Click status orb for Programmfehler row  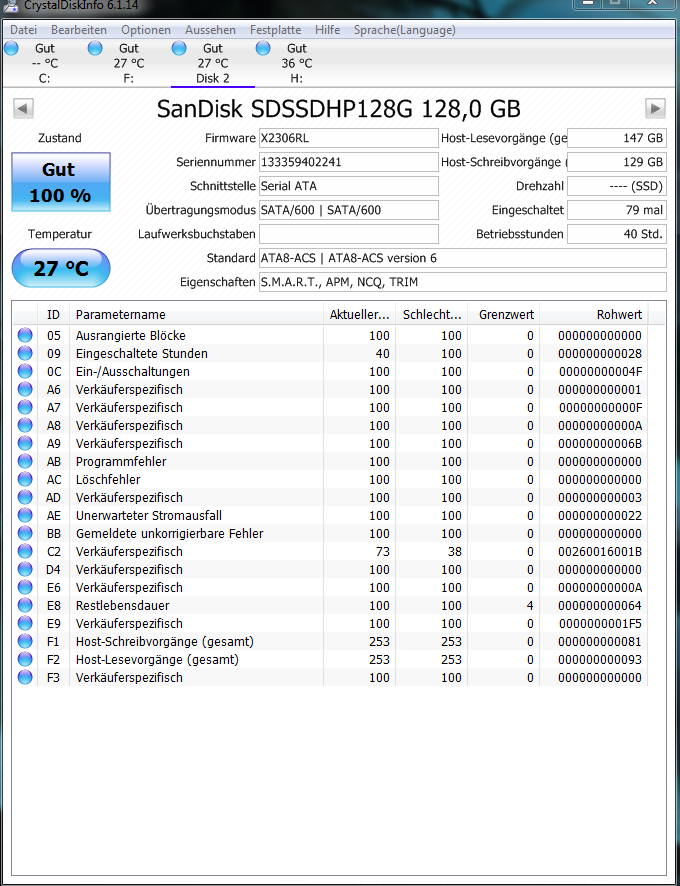(x=25, y=462)
